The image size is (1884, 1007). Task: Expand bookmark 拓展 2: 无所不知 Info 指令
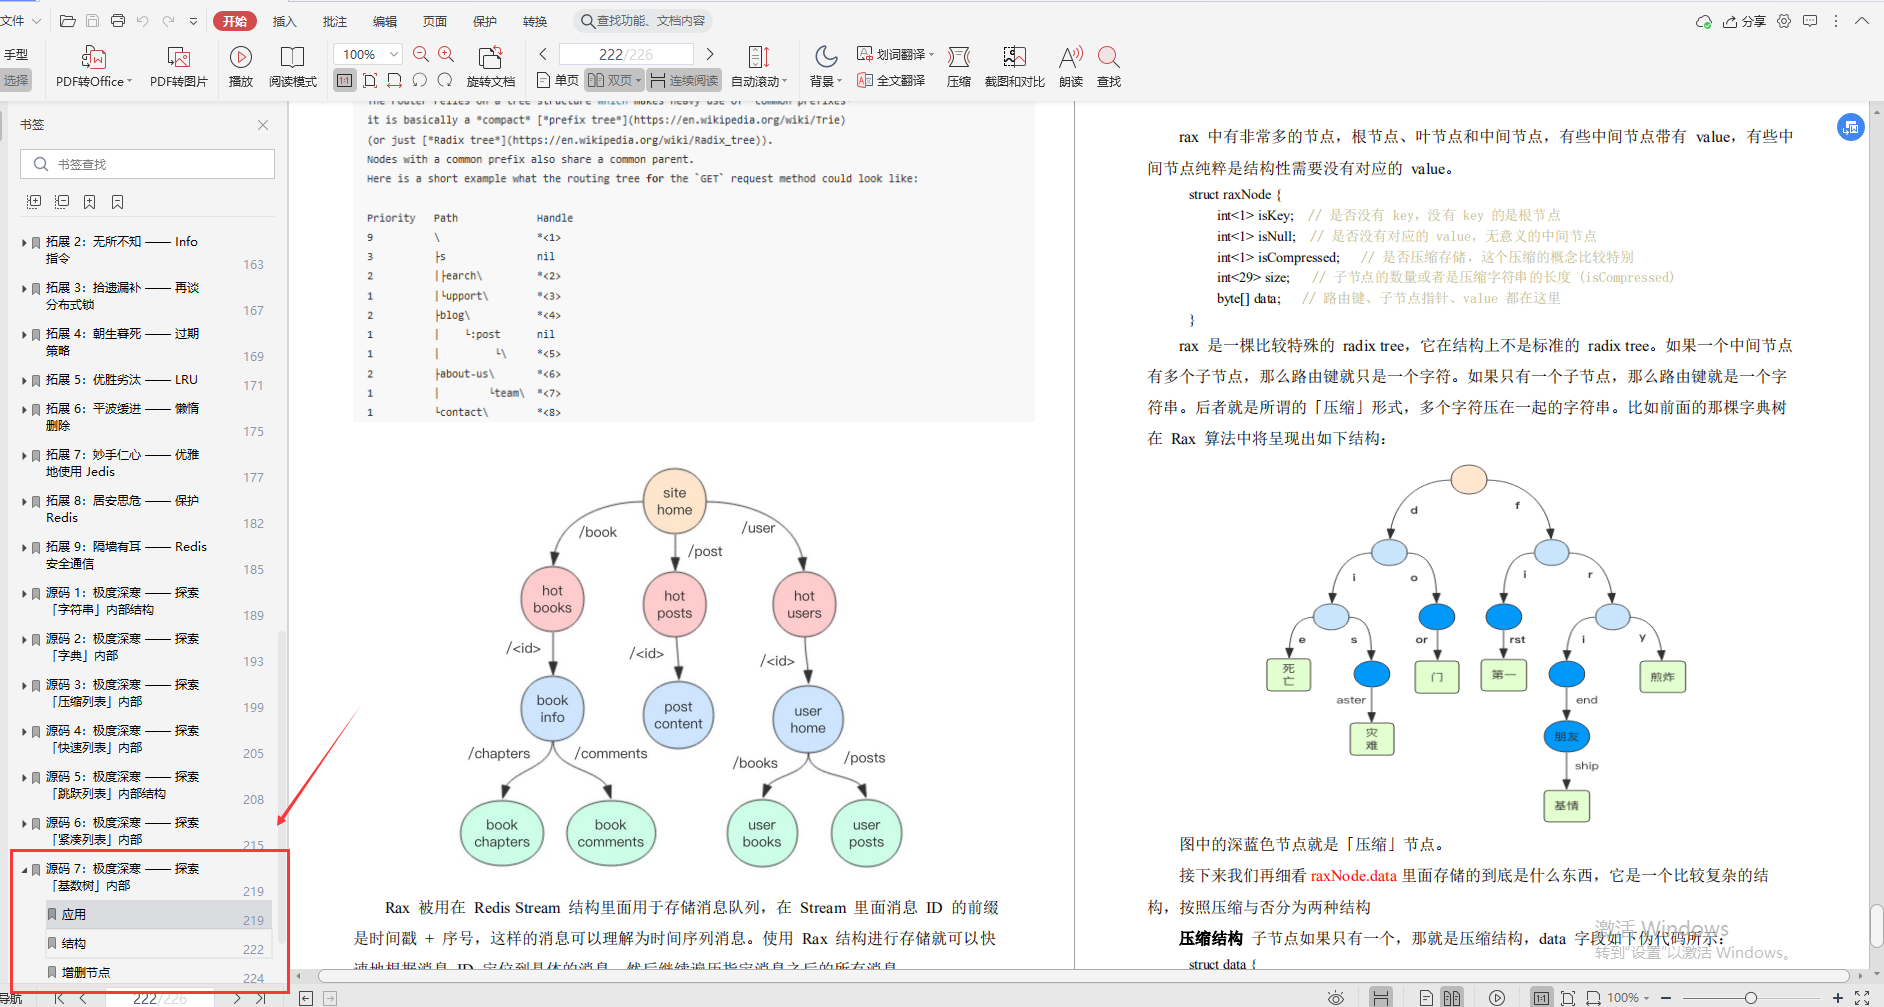click(x=24, y=242)
